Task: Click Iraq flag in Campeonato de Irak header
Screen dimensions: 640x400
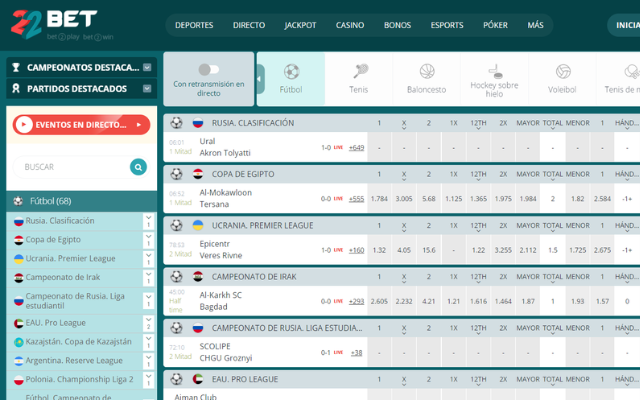Action: pos(198,277)
